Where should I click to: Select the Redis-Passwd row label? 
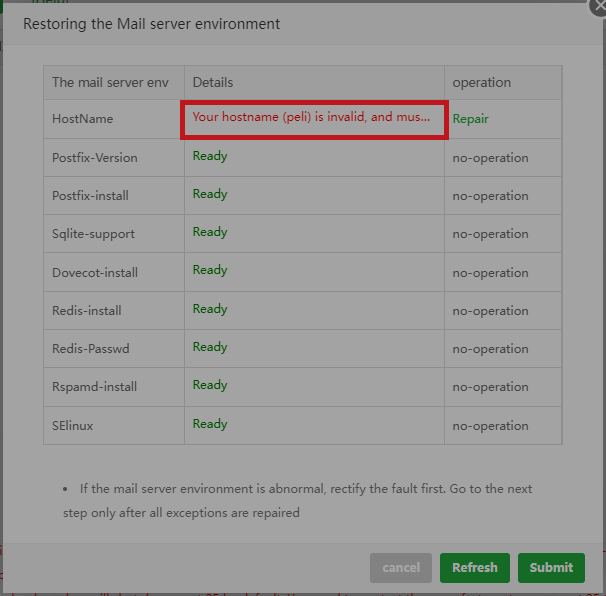(91, 349)
